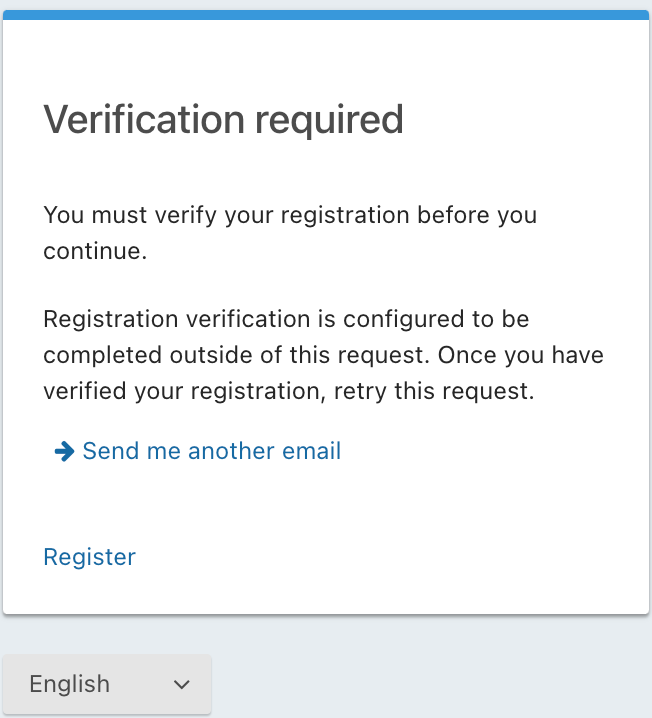This screenshot has width=652, height=718.
Task: Click the Verification required heading
Action: (223, 120)
